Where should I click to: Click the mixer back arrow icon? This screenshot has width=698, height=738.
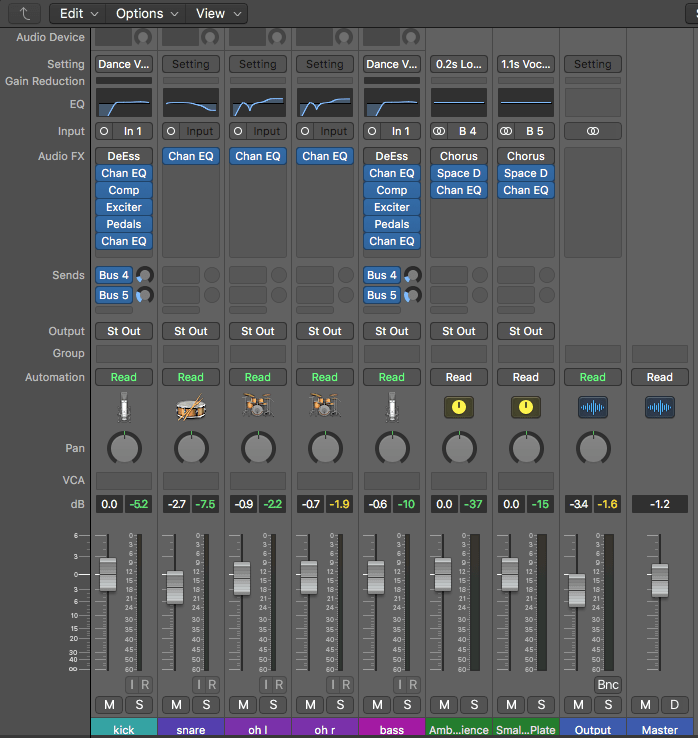click(x=24, y=13)
